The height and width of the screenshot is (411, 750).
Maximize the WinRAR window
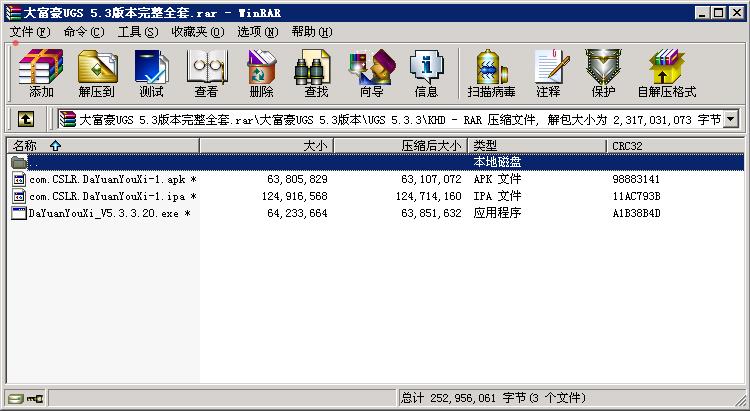(718, 13)
